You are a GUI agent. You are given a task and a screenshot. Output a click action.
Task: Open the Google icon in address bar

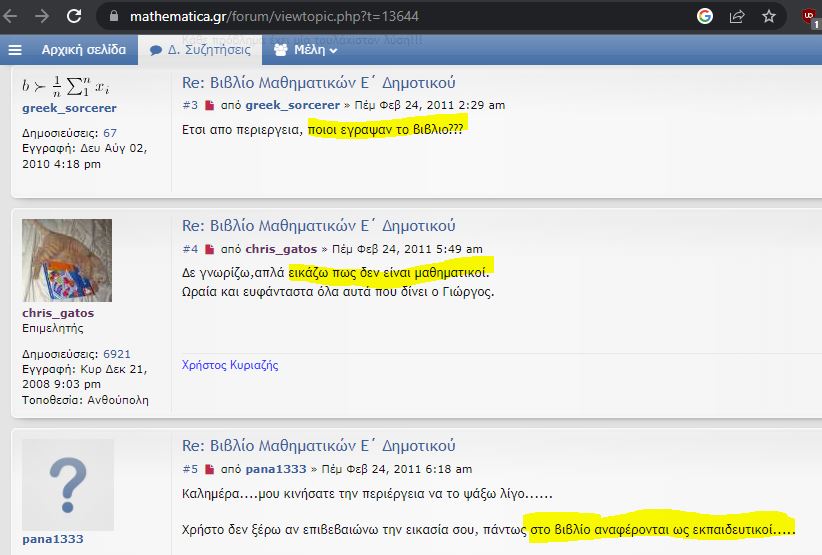705,16
